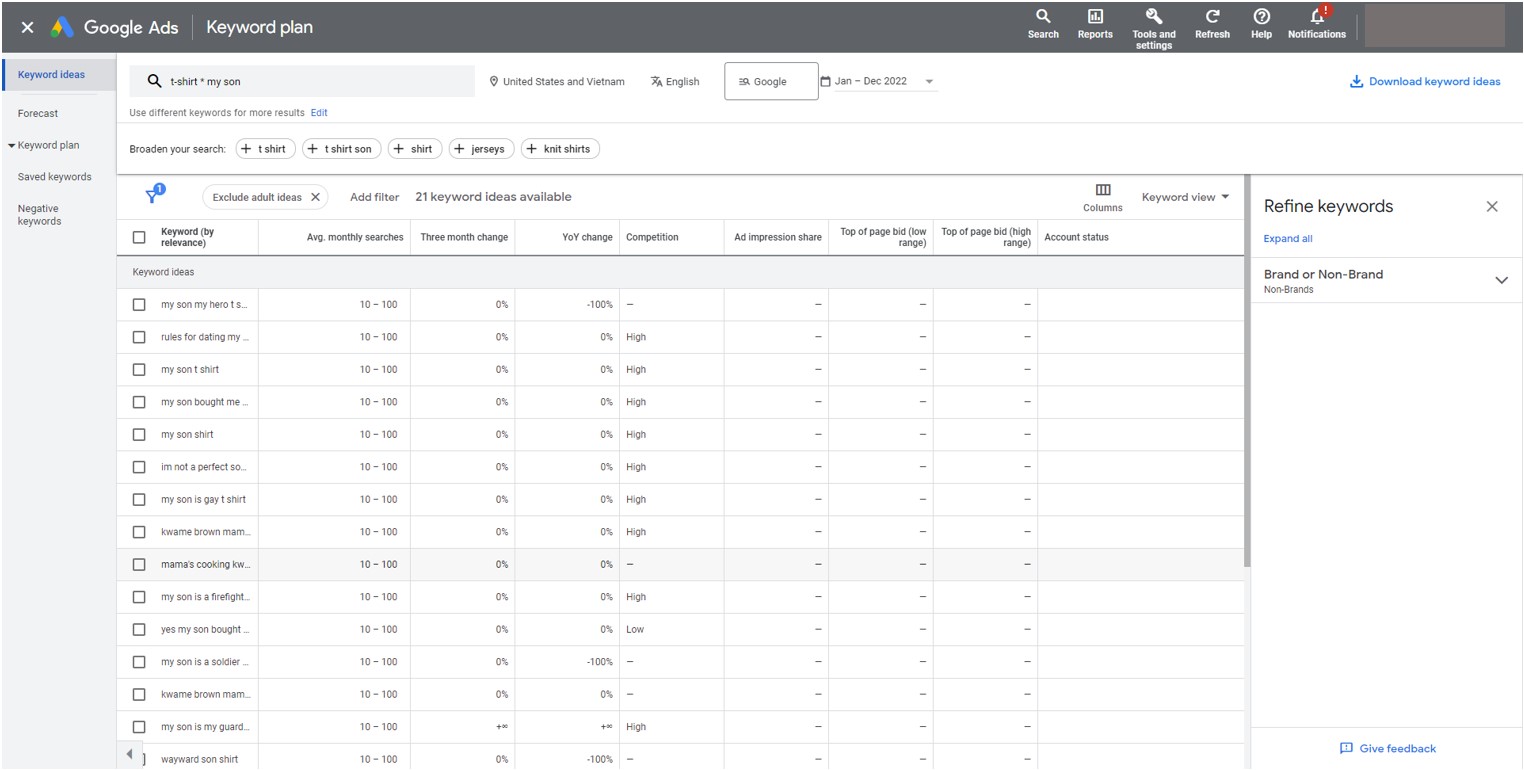1524x770 pixels.
Task: Close the Refine keywords panel
Action: (1492, 206)
